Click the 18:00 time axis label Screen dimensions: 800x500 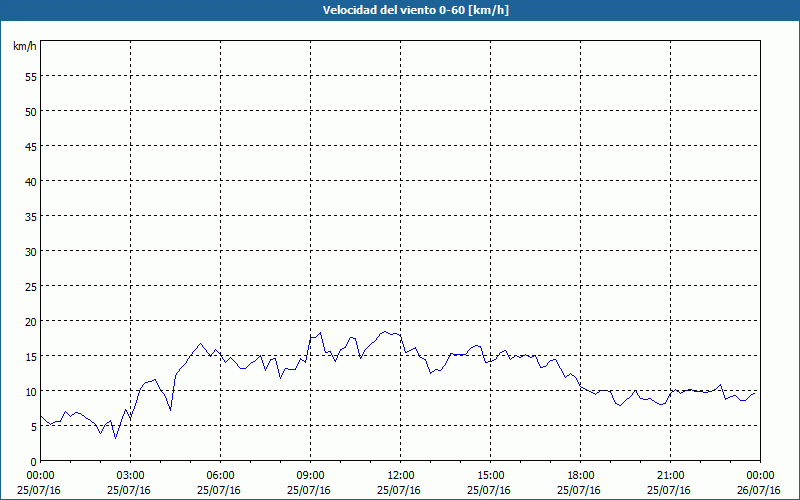point(580,476)
